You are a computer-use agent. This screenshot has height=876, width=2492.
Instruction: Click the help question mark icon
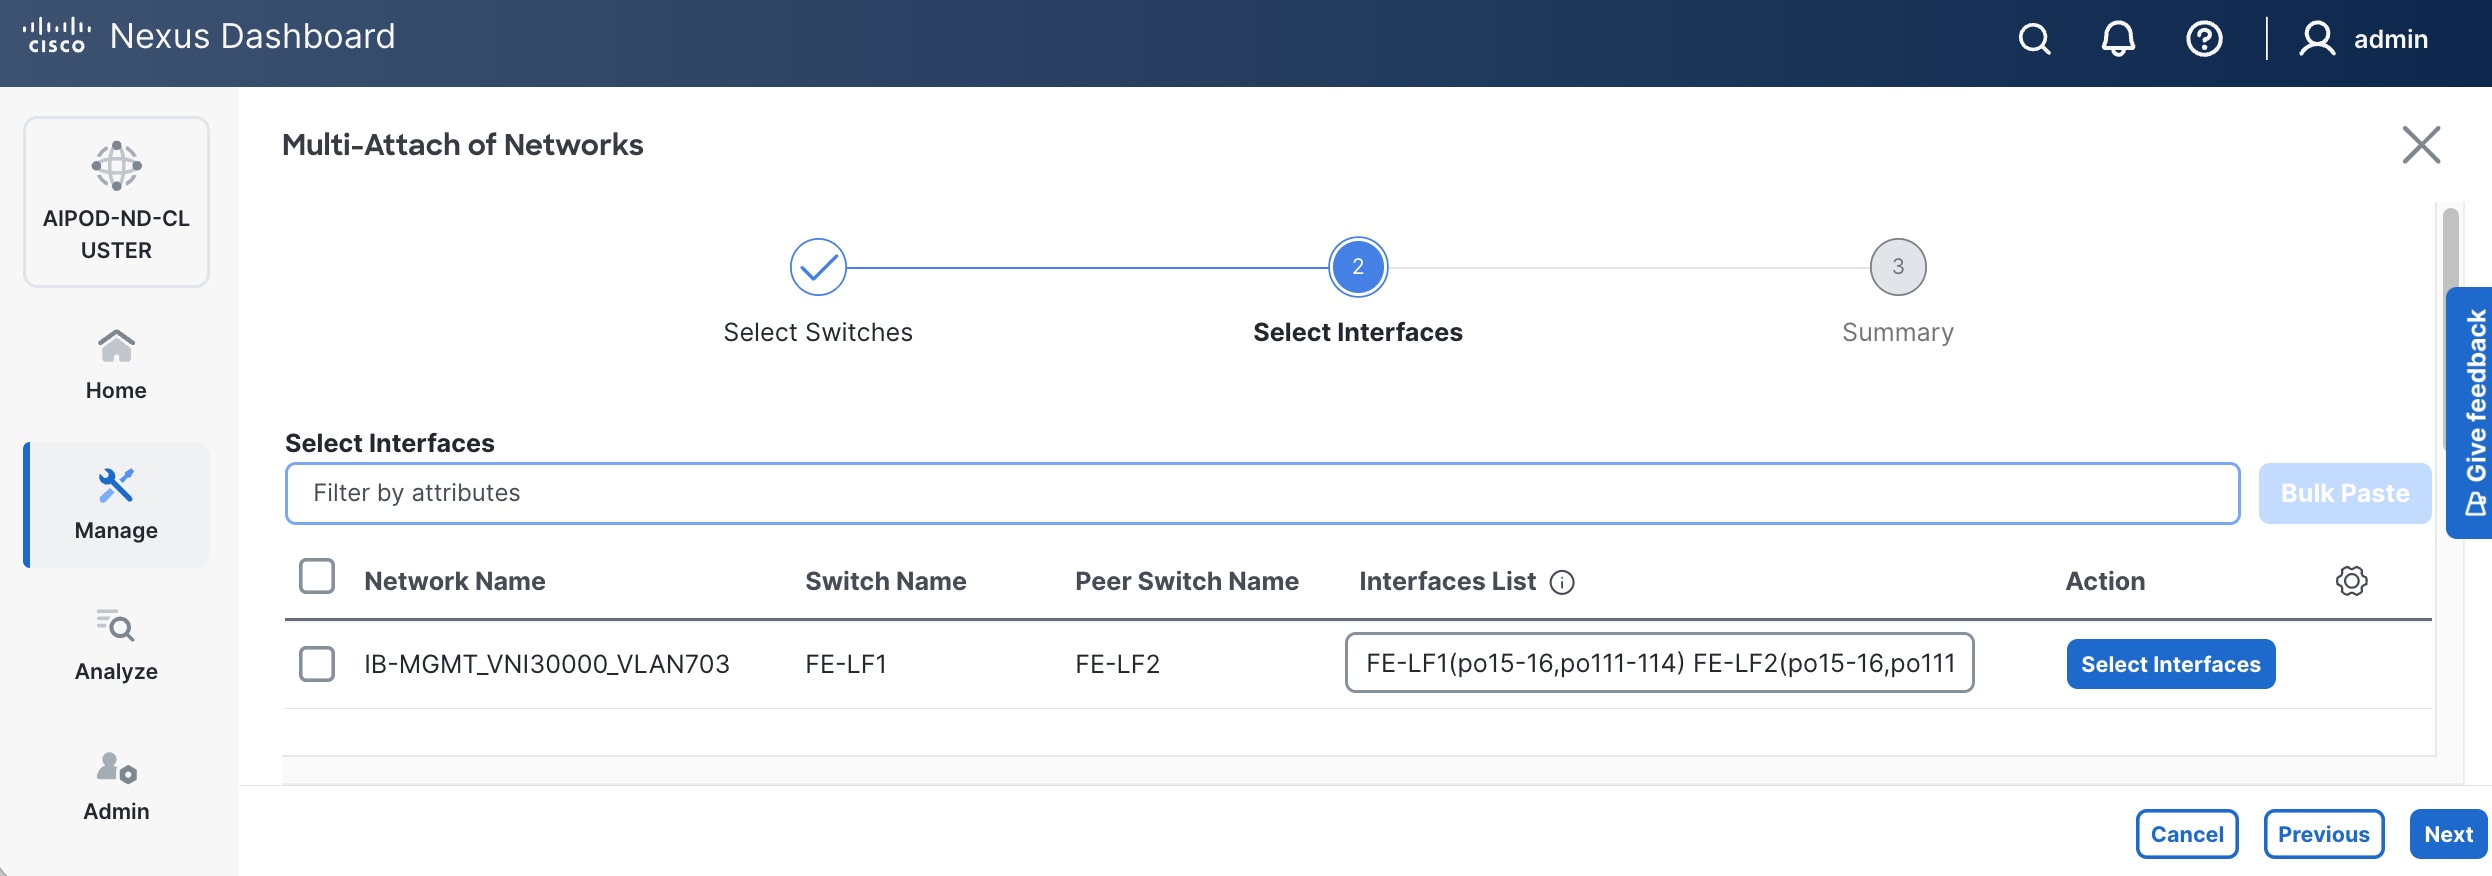(x=2204, y=39)
